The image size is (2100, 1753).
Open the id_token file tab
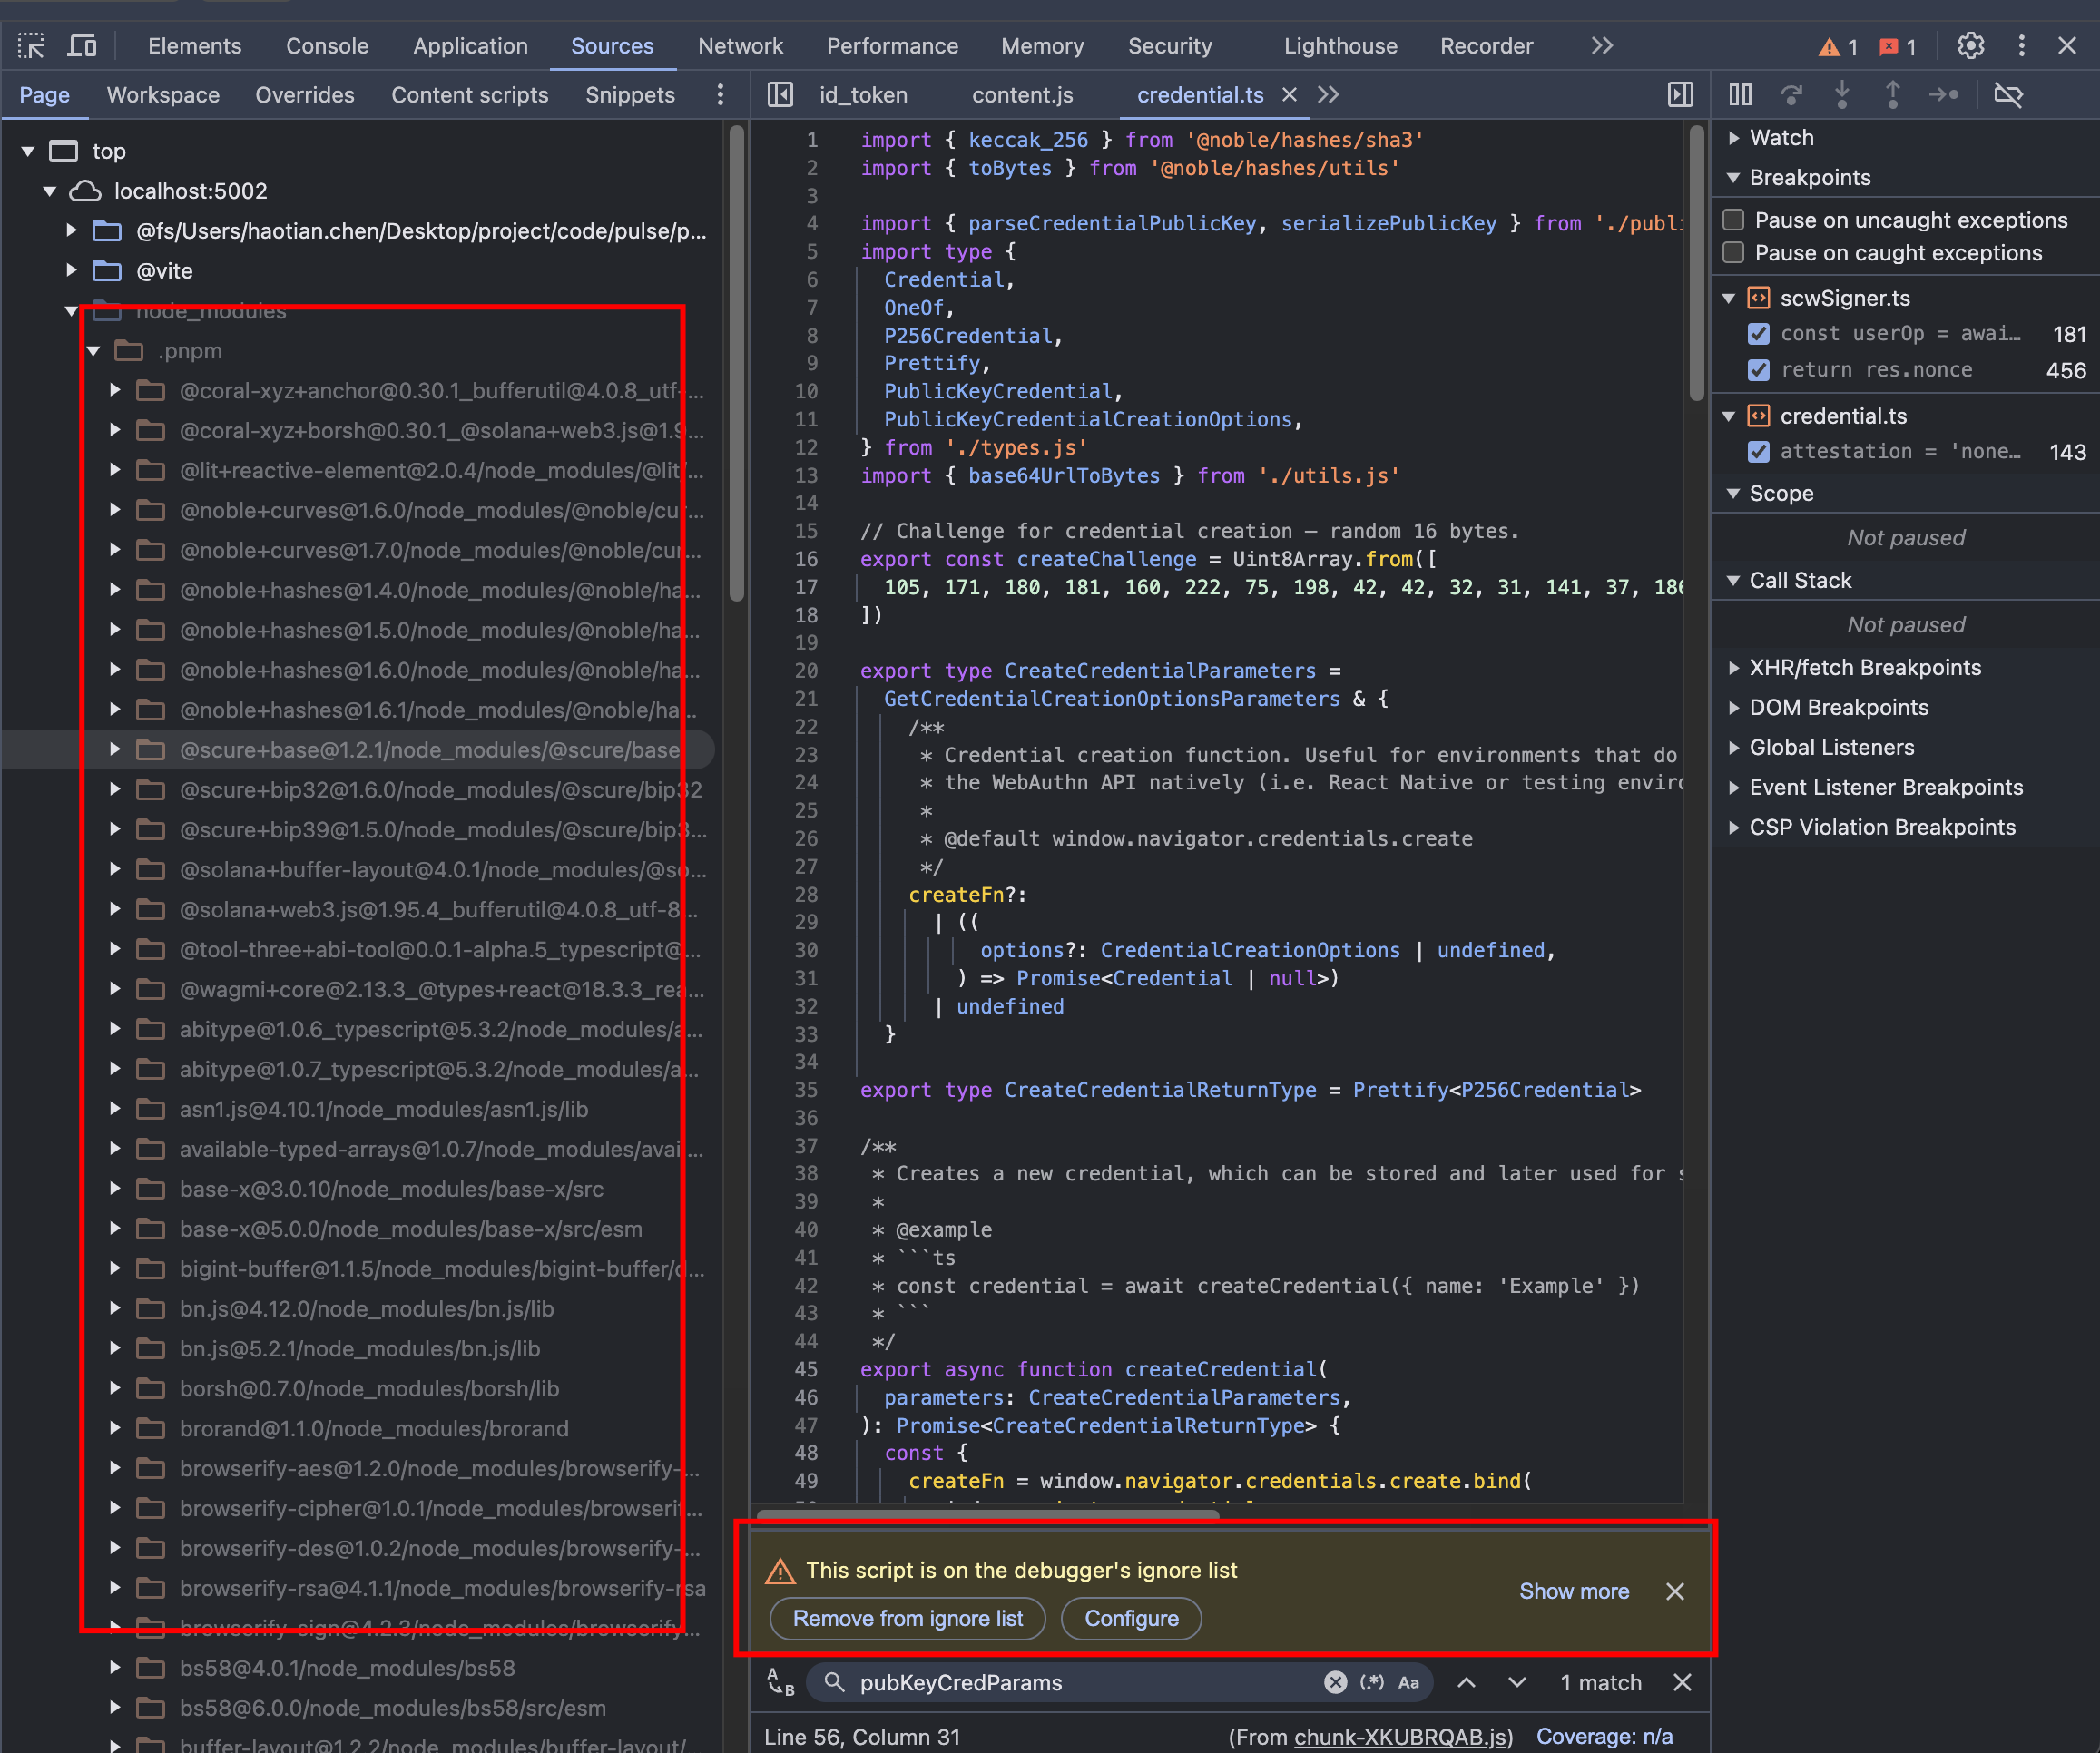point(863,95)
